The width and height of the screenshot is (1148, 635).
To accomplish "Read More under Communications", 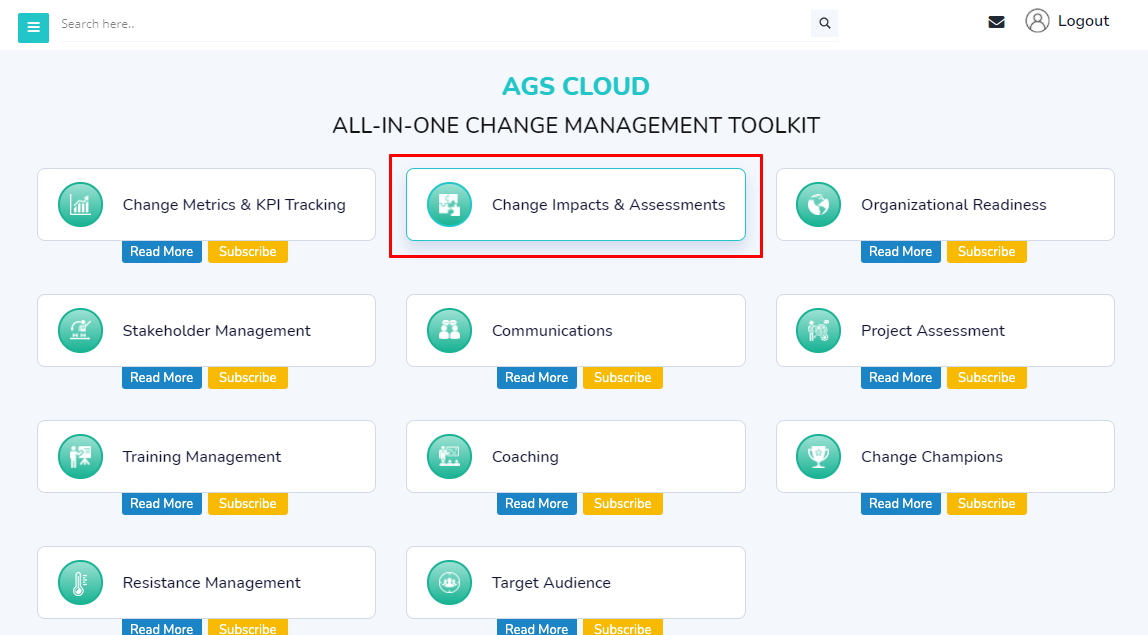I will (537, 377).
